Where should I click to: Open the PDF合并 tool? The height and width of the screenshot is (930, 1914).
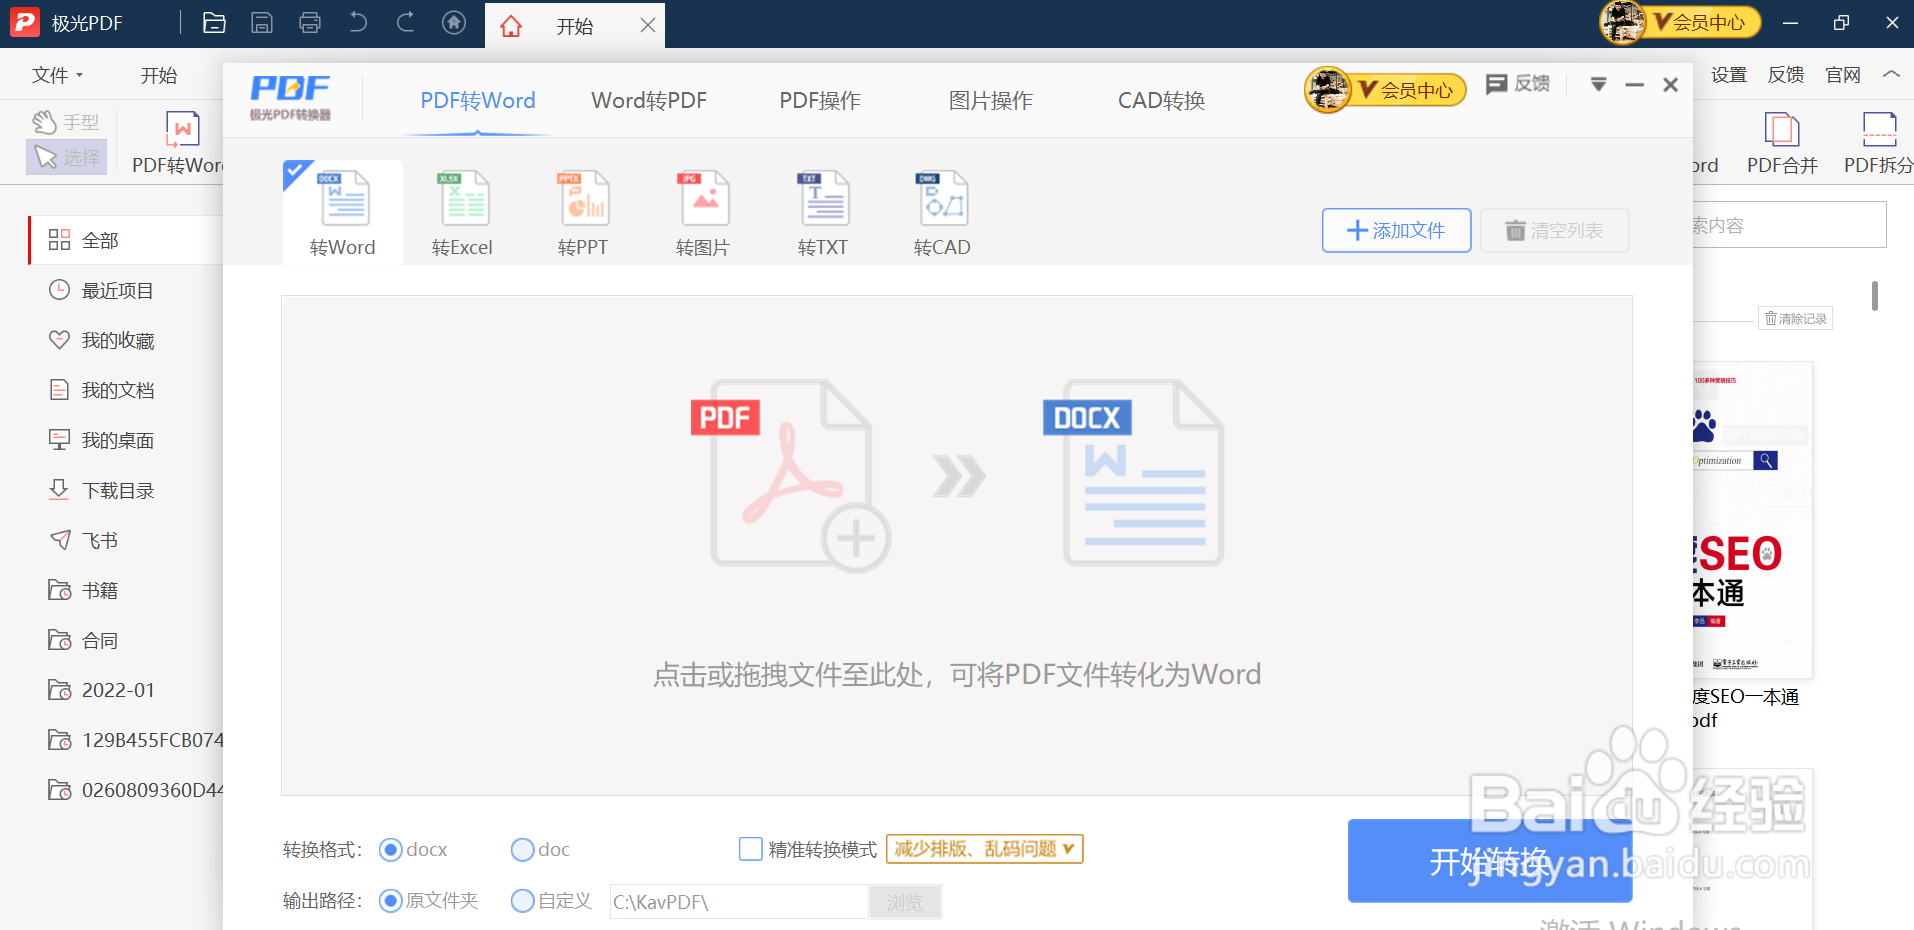point(1780,140)
